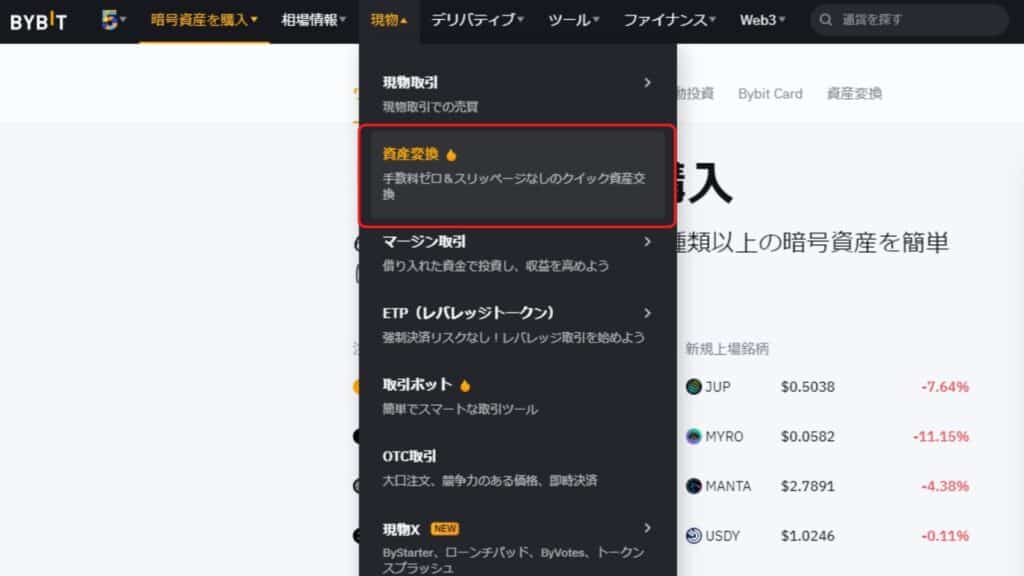Click the NEW badge on 現物X
The width and height of the screenshot is (1024, 576).
(445, 528)
